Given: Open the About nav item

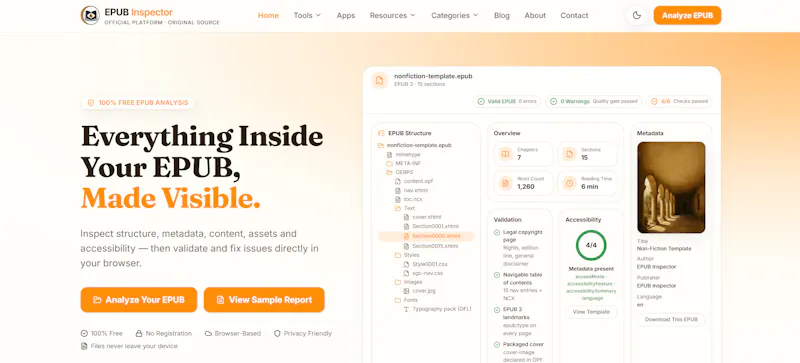Looking at the screenshot, I should tap(535, 15).
